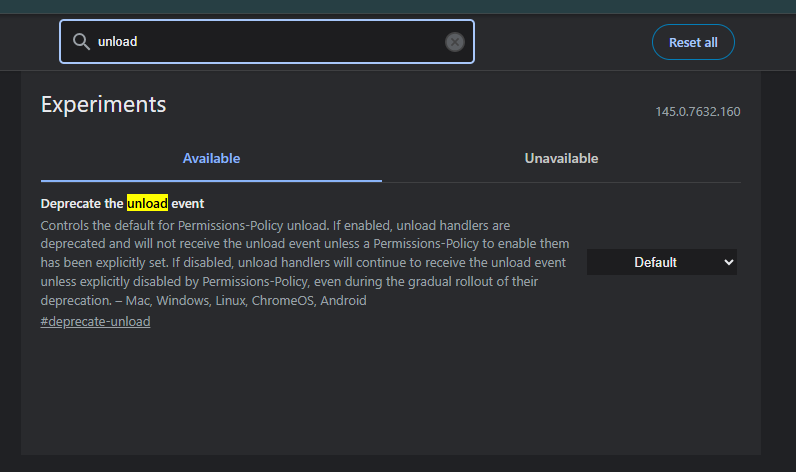Open the Default dropdown for deprecate-unload
The height and width of the screenshot is (472, 796).
click(661, 262)
